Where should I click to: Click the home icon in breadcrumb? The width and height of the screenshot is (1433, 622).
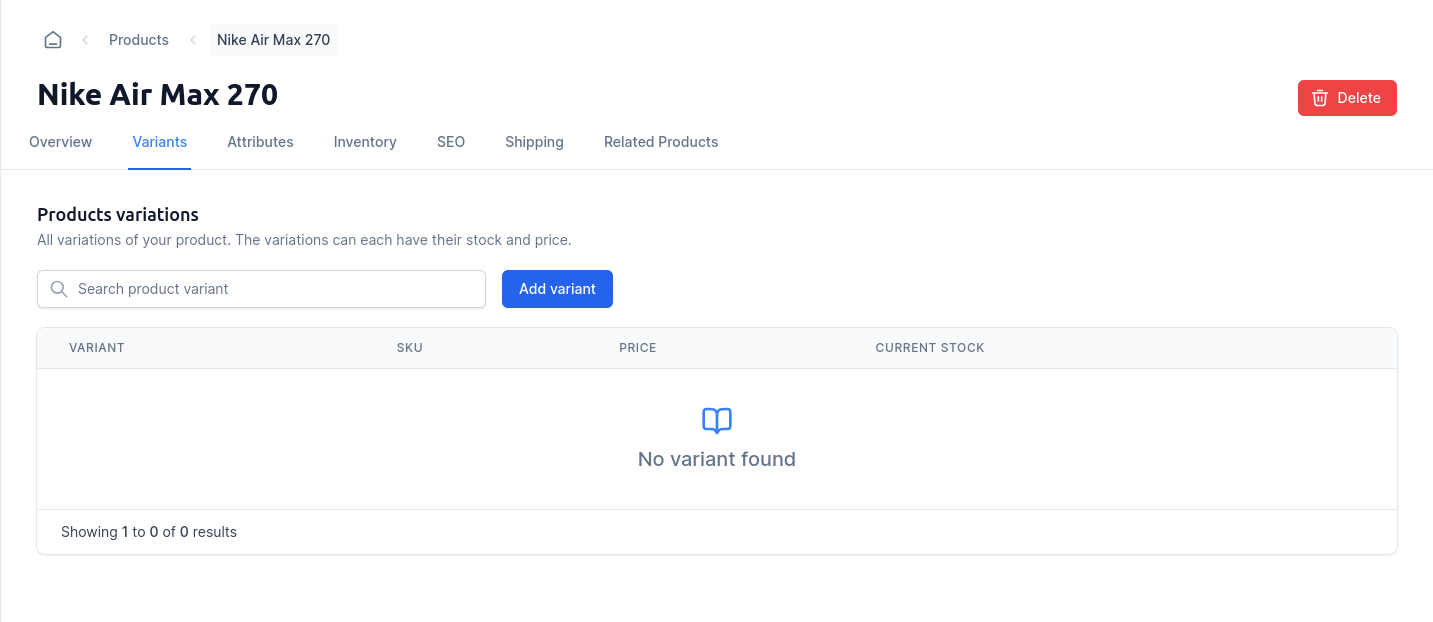[x=53, y=40]
